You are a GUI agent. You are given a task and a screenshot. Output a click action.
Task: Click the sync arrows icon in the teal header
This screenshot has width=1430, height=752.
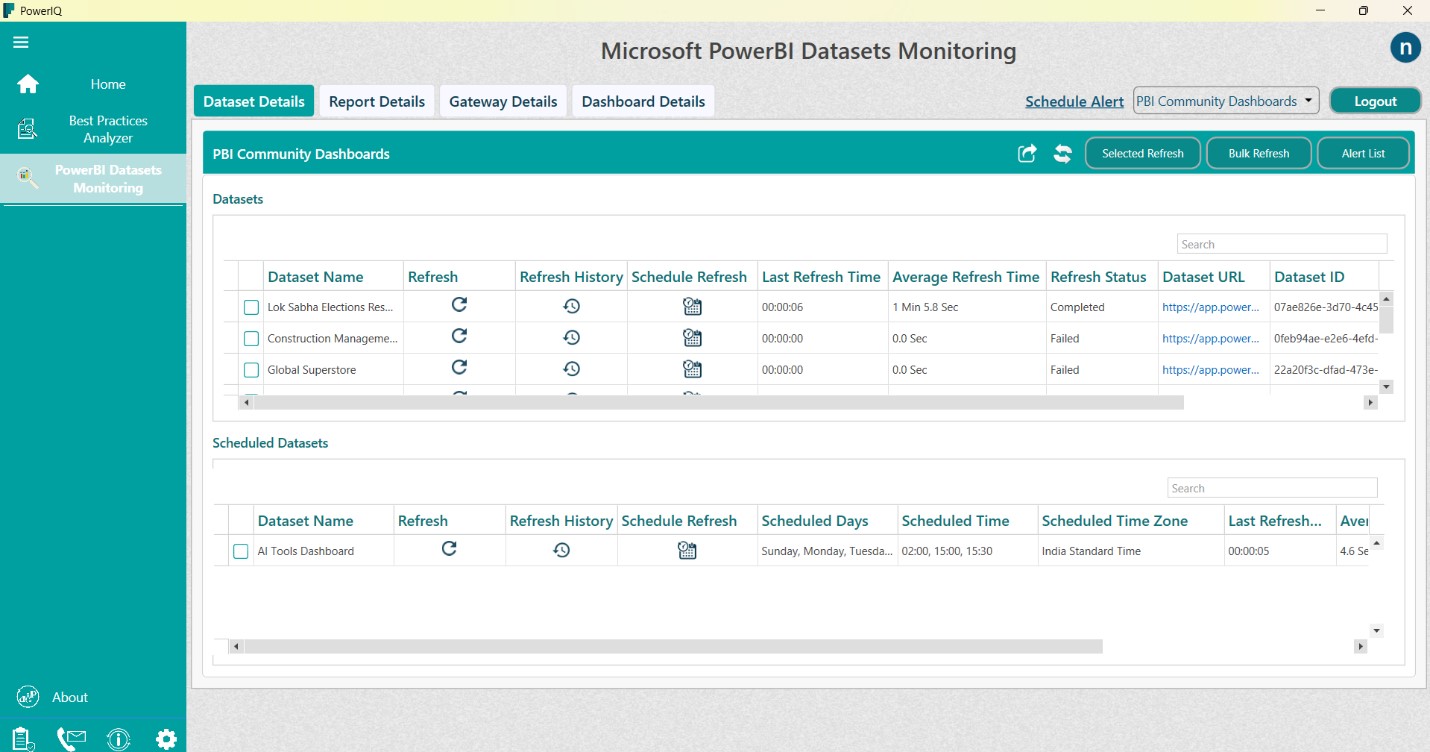[x=1063, y=153]
